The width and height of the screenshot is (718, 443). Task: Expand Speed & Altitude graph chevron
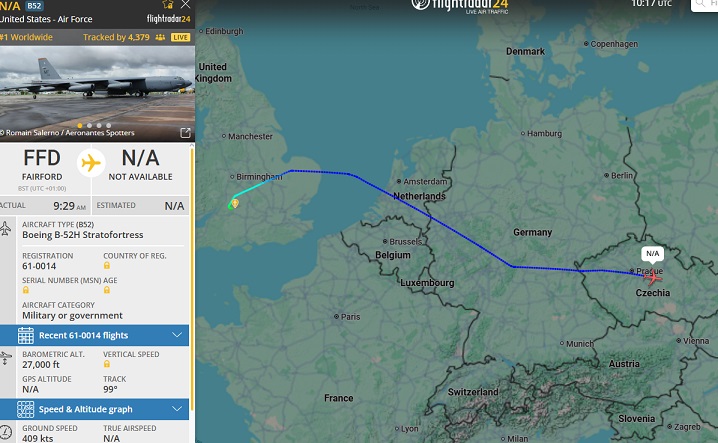tap(177, 409)
